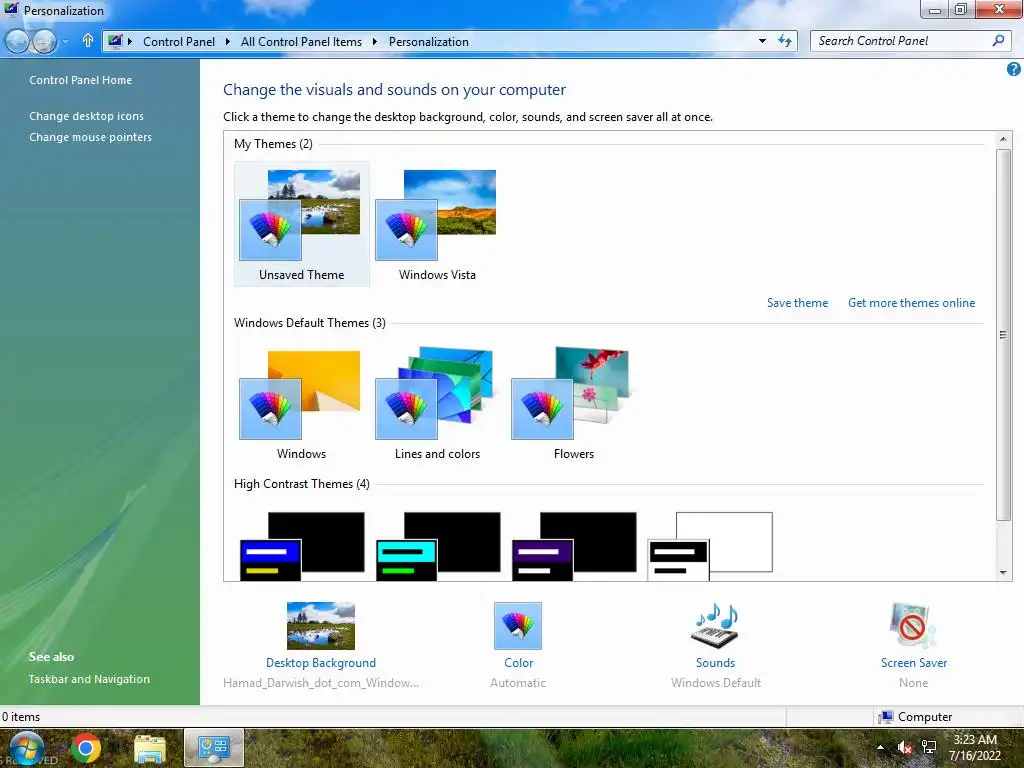Open the address bar history dropdown
Viewport: 1024px width, 768px height.
click(x=762, y=41)
